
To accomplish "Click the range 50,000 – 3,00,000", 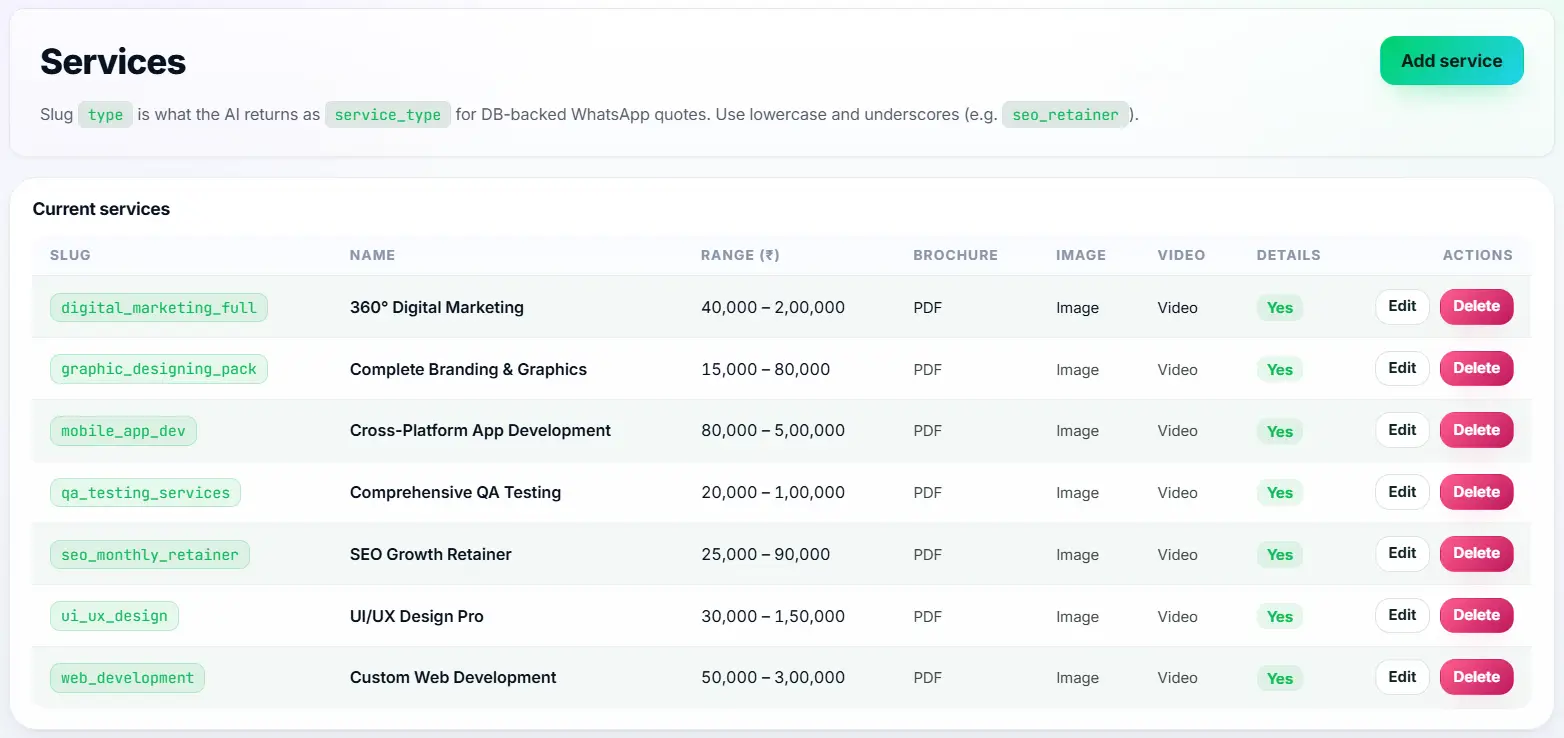I will click(x=773, y=677).
